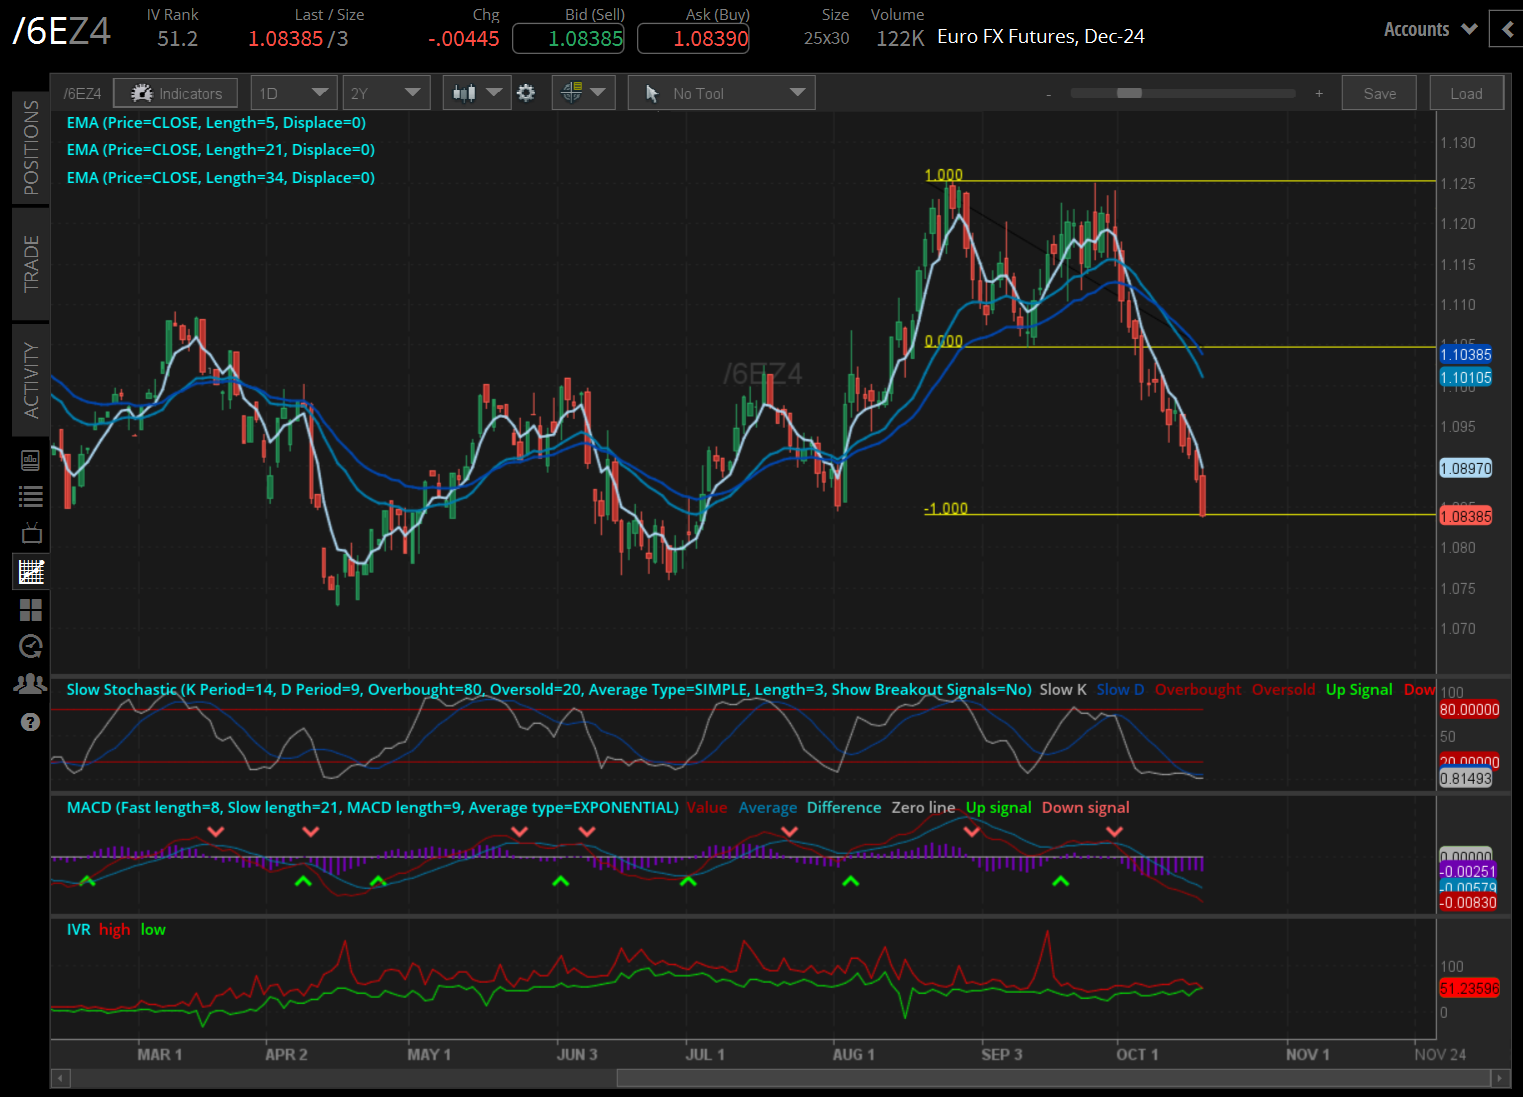Screen dimensions: 1523x1097
Task: Select the active chart icon in sidebar
Action: 31,572
